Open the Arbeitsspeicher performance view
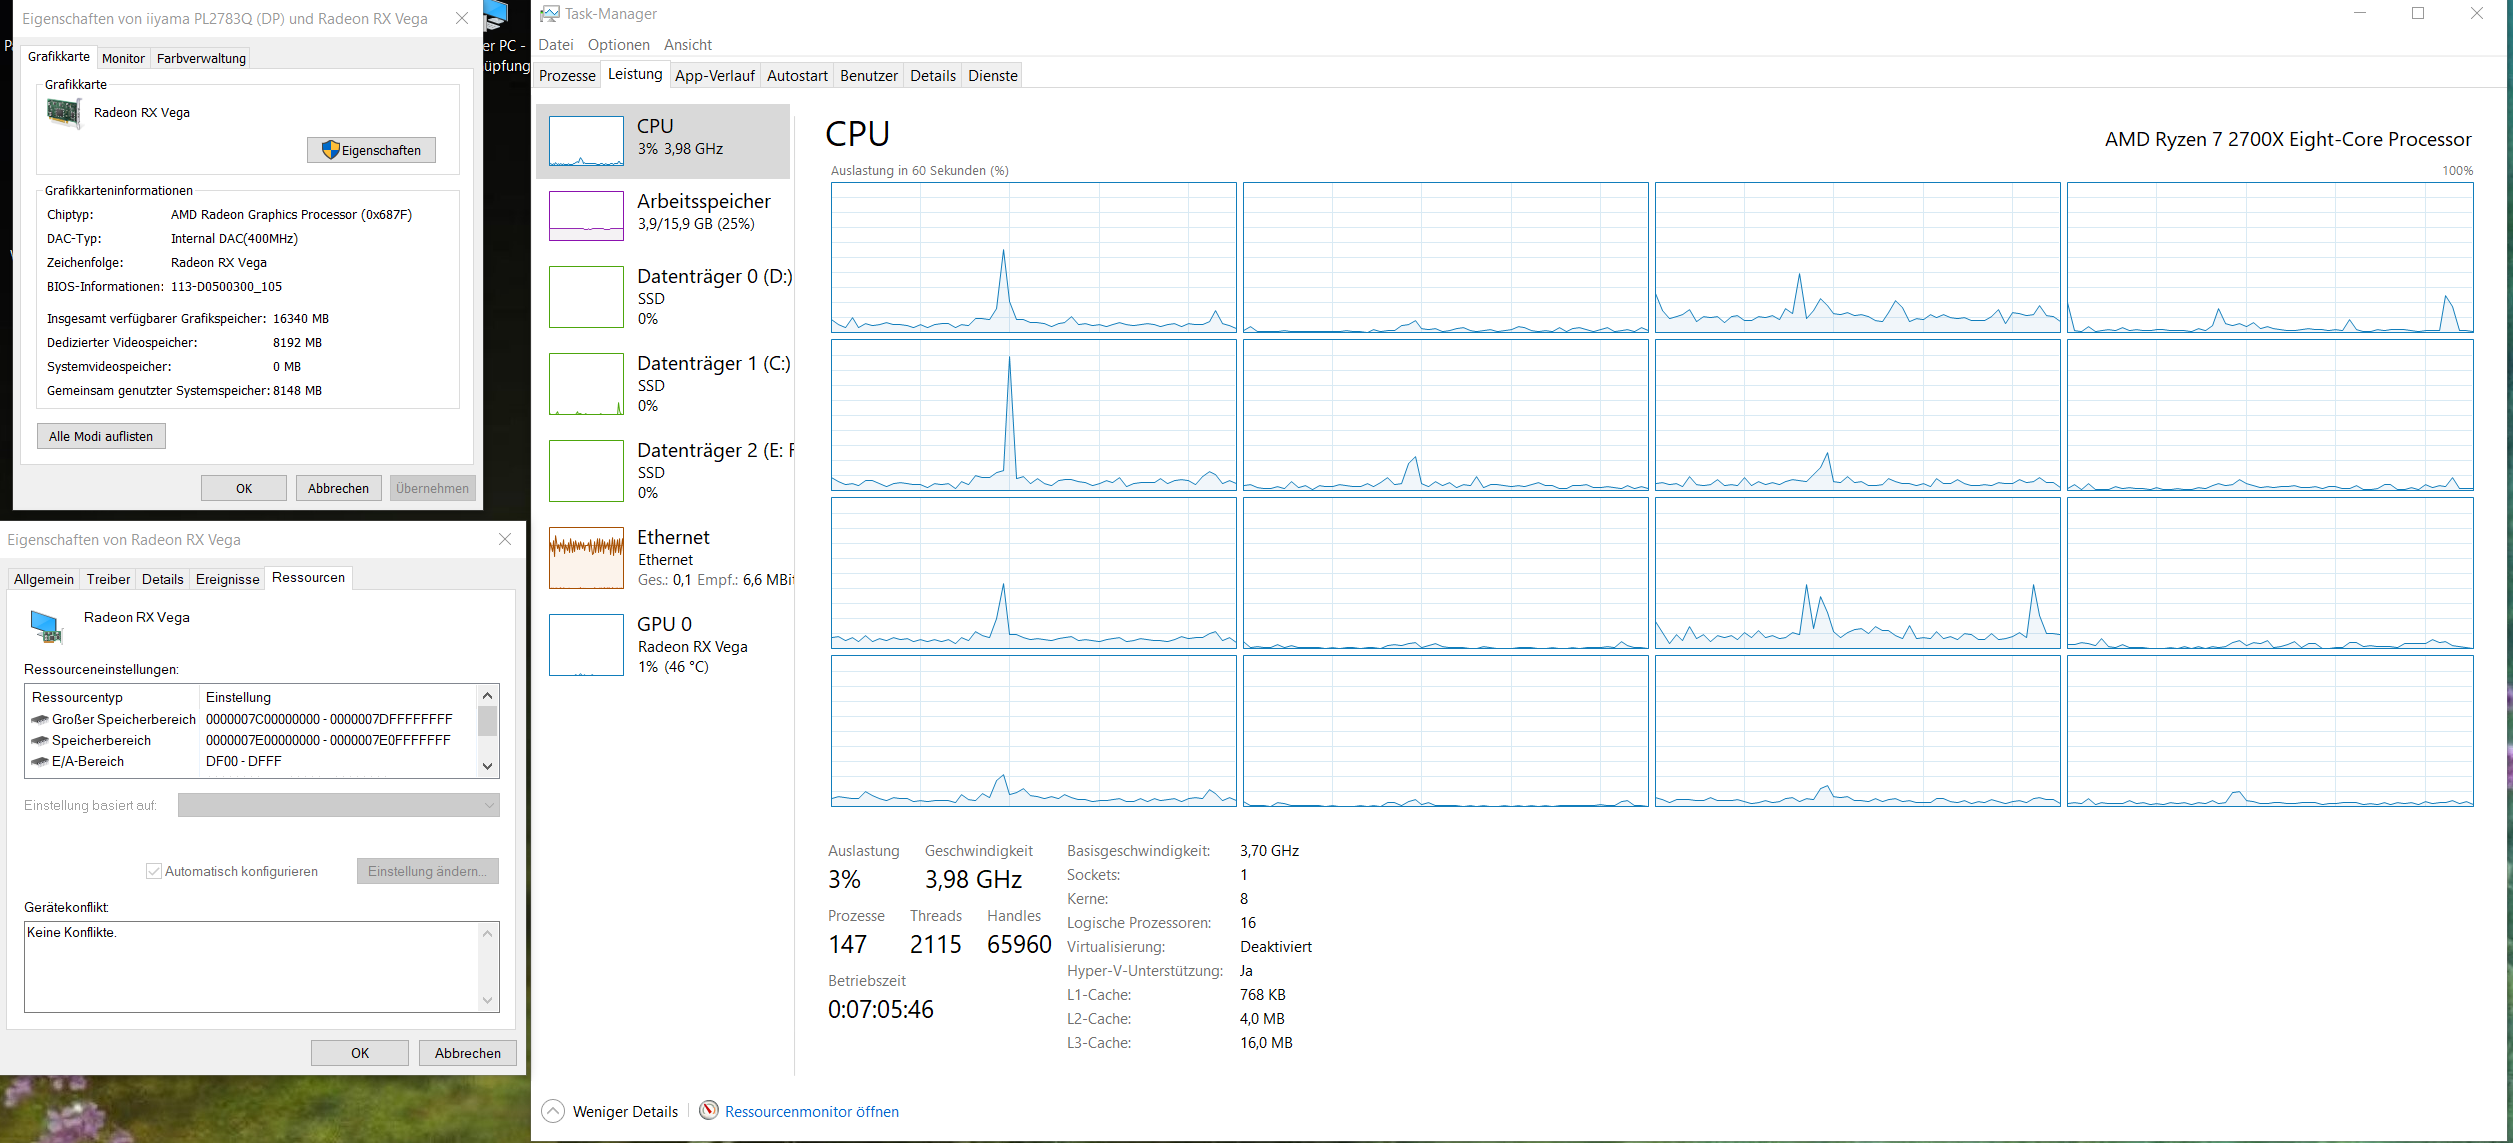 pos(664,214)
